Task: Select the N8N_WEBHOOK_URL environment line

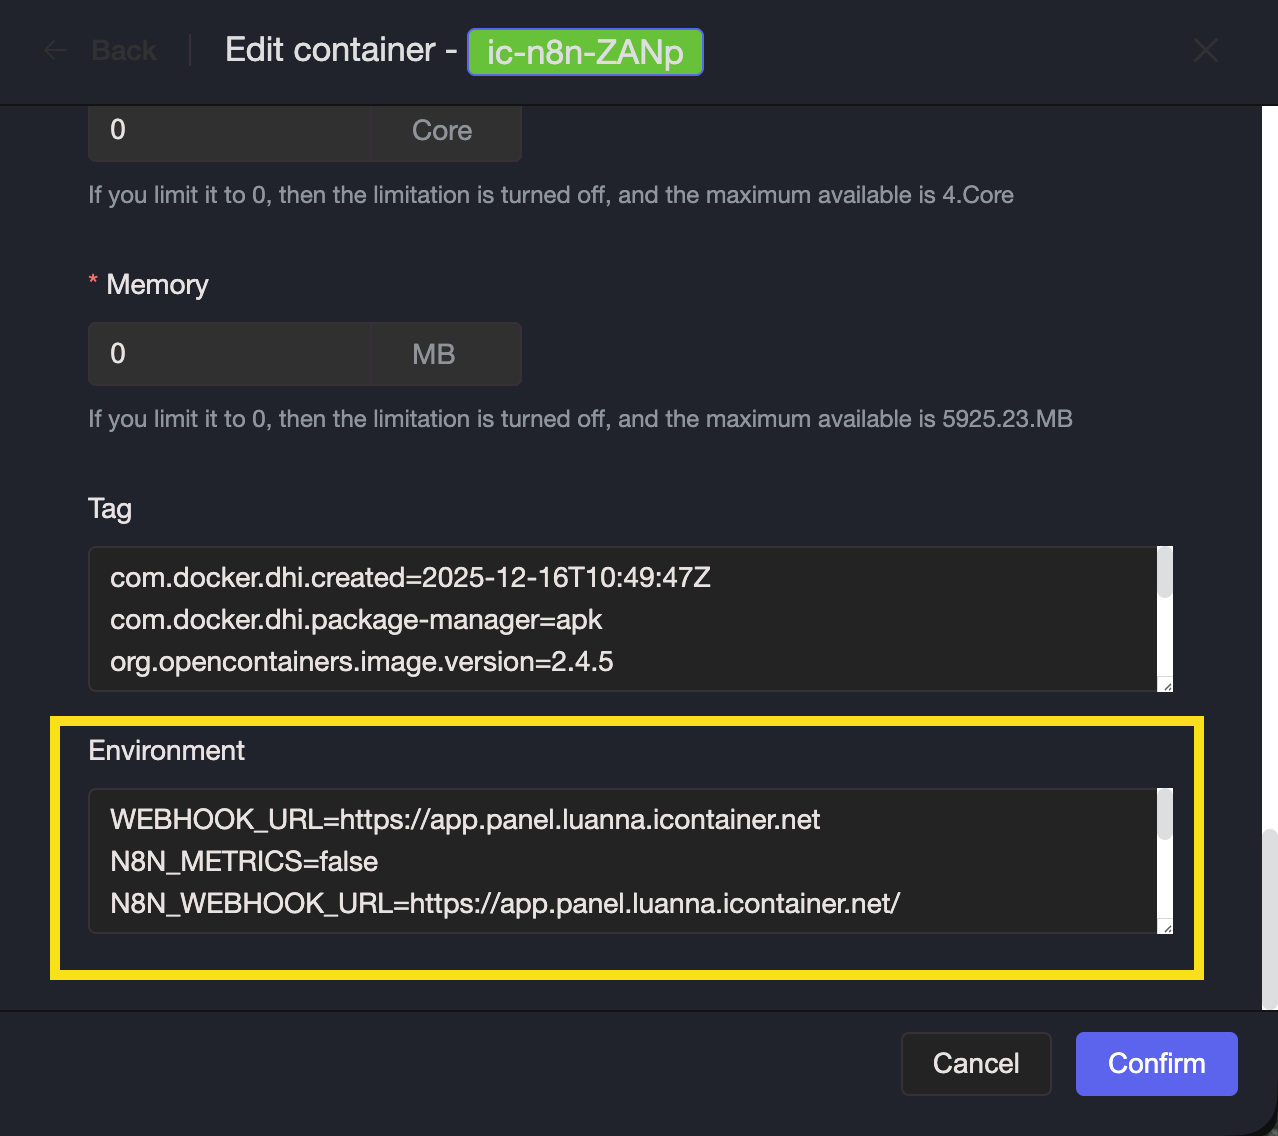Action: click(505, 904)
